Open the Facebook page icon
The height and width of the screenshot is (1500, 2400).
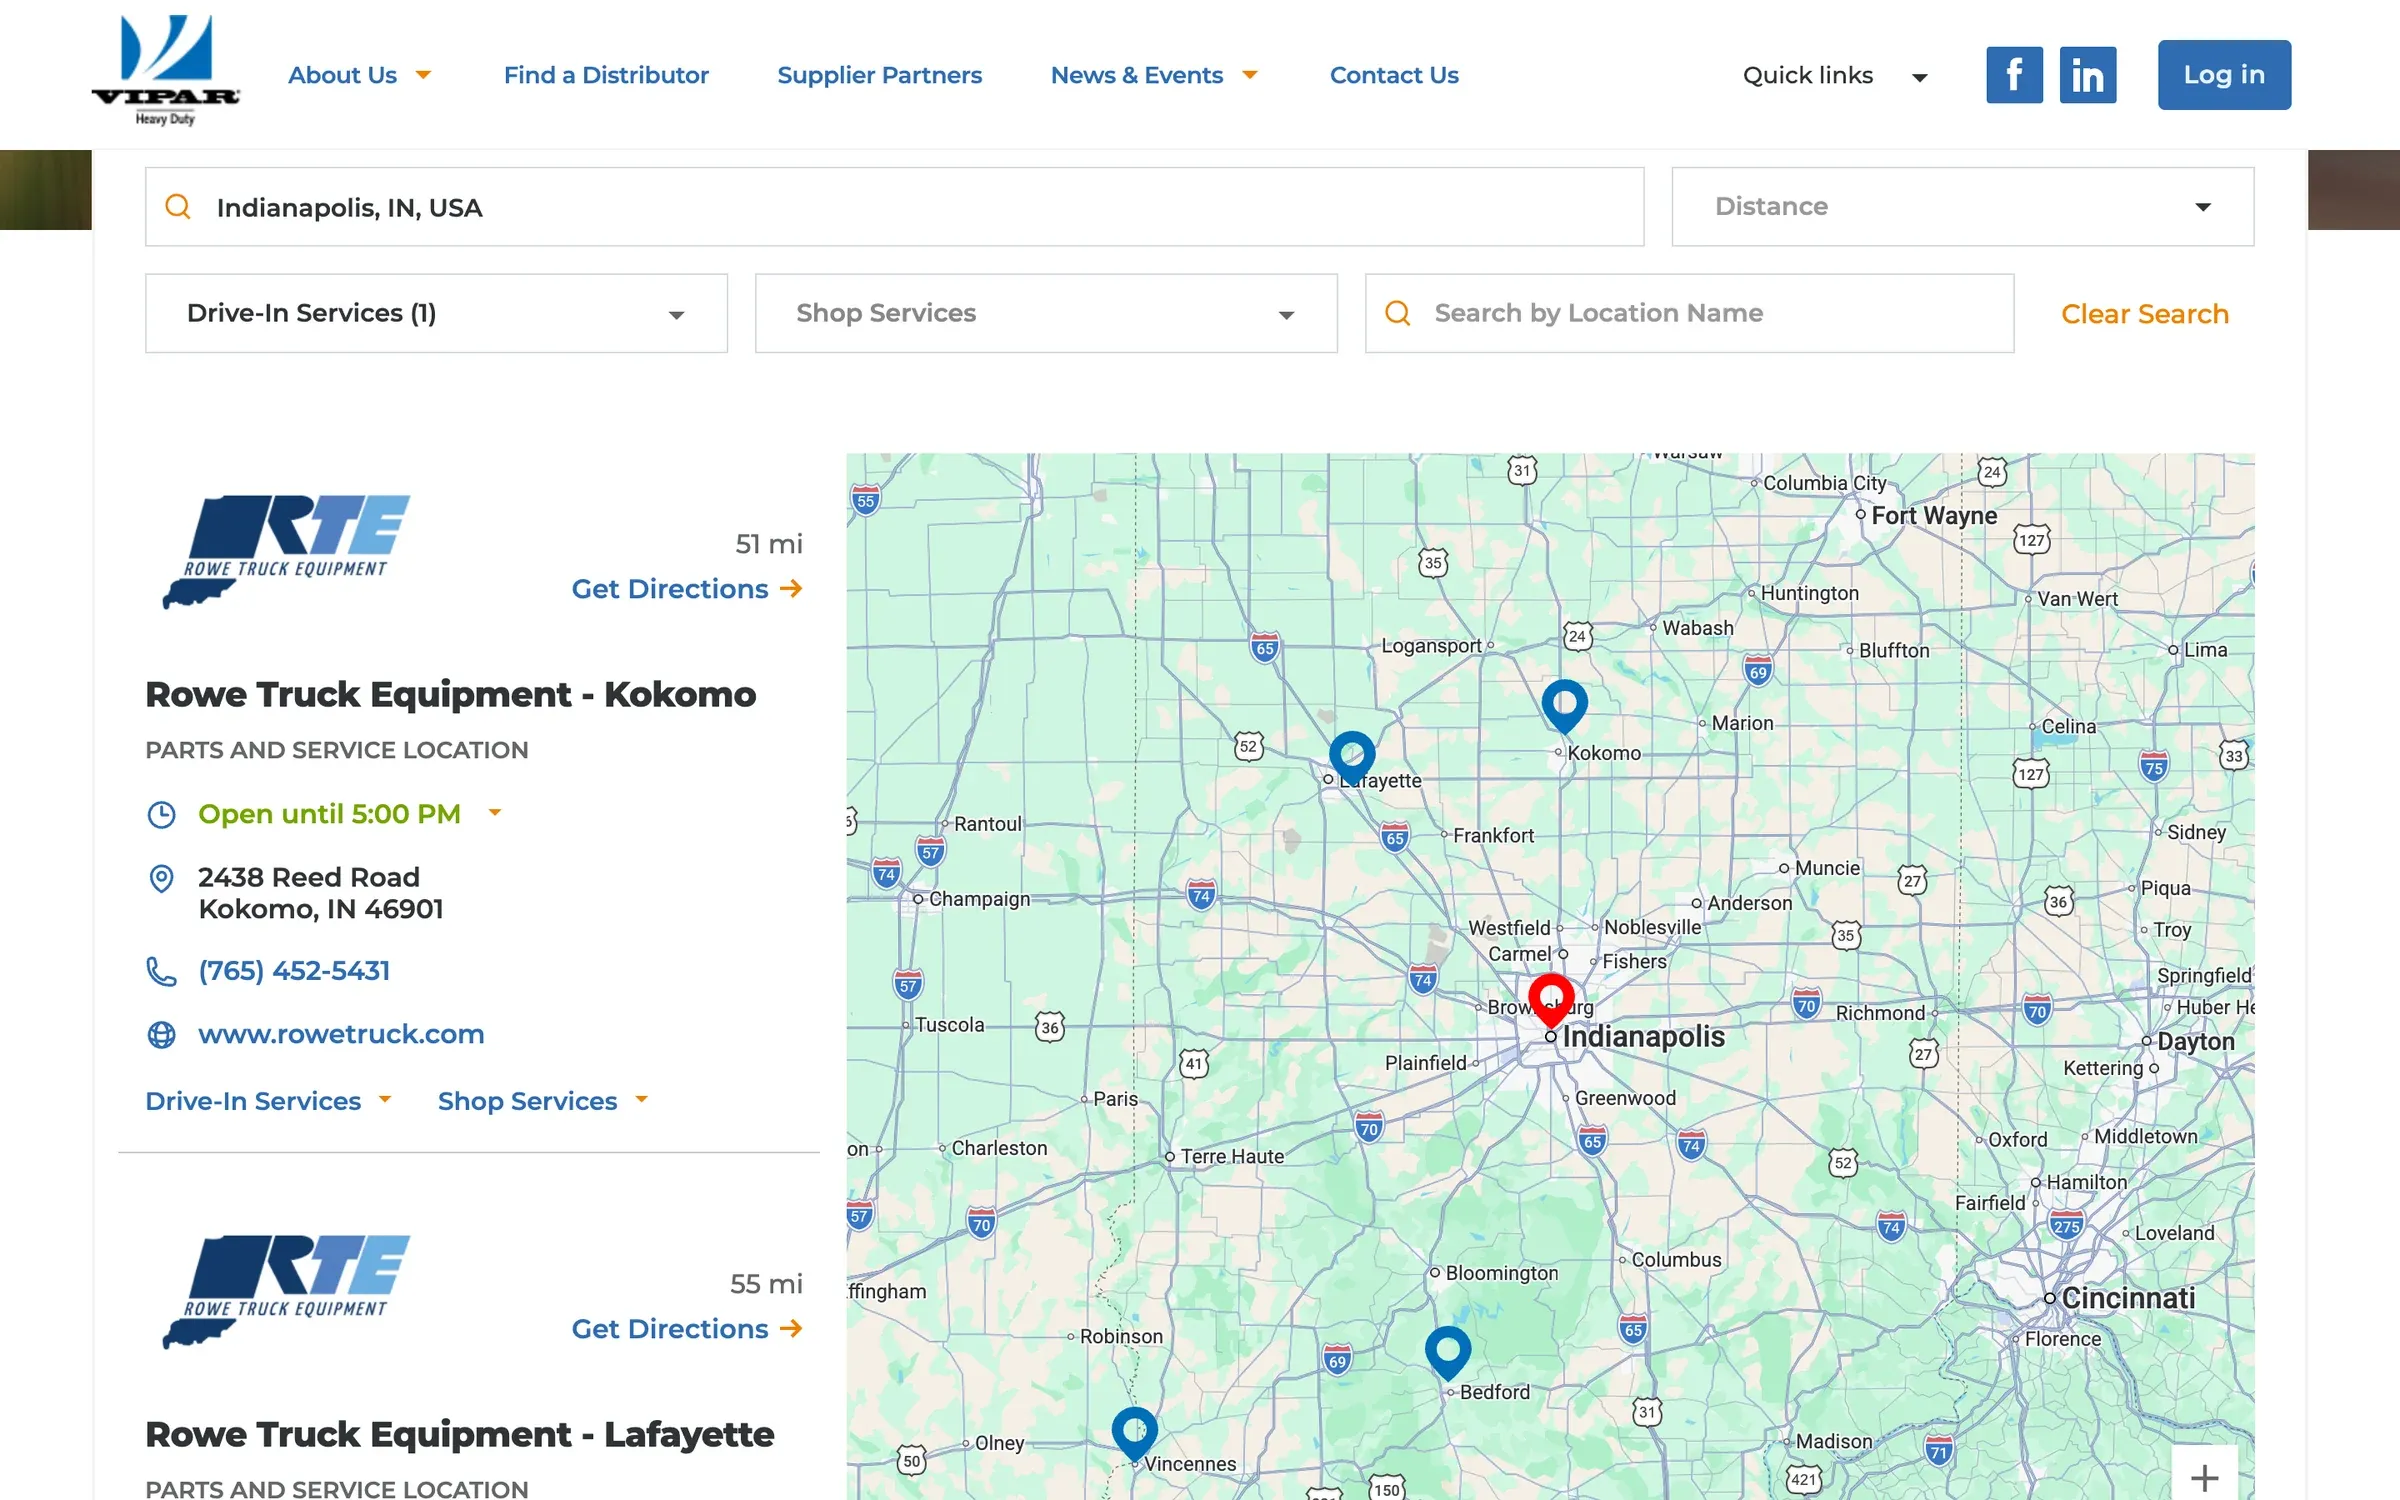click(x=2014, y=75)
